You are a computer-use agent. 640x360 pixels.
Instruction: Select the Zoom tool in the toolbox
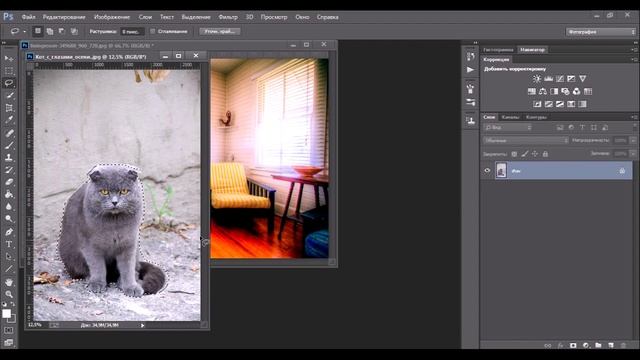(9, 294)
